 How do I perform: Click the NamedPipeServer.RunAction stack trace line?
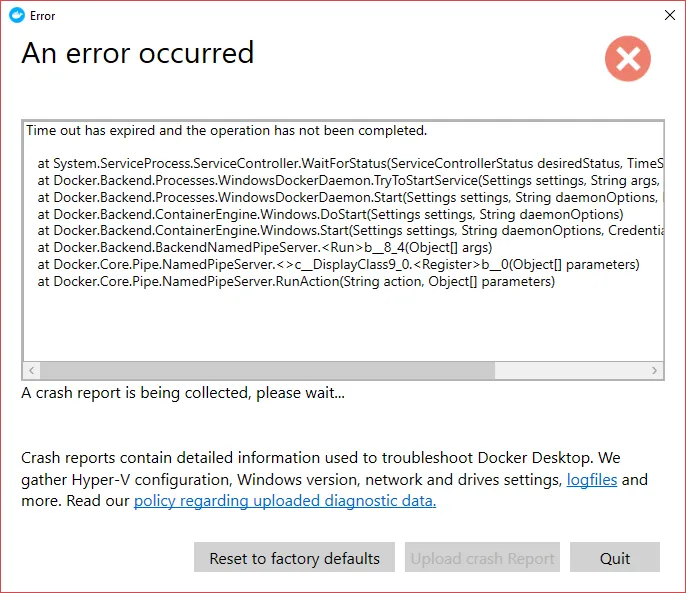coord(296,282)
